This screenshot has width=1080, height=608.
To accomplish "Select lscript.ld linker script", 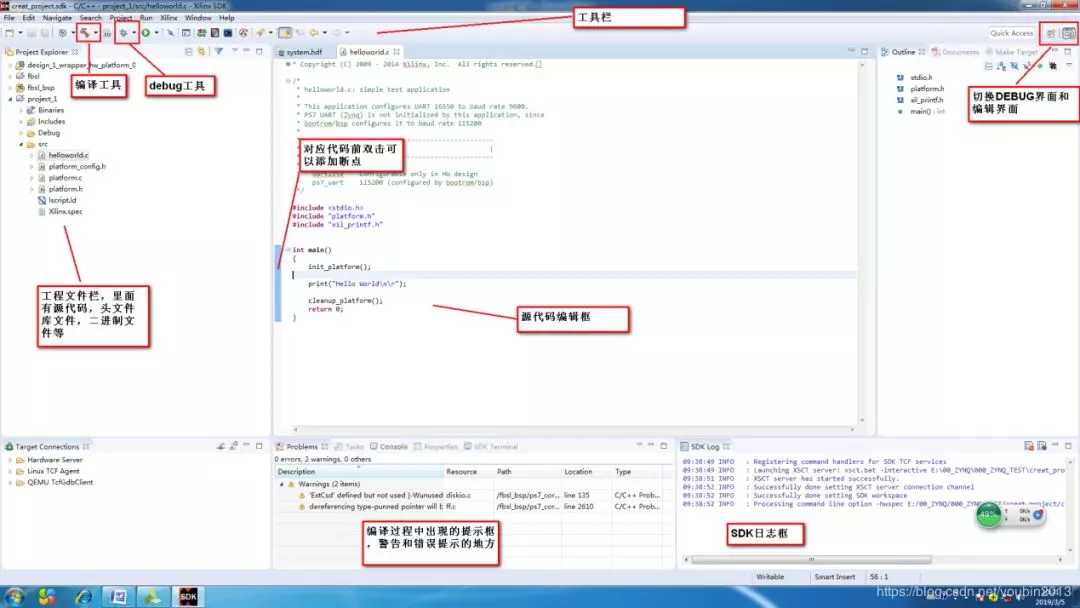I will click(62, 200).
